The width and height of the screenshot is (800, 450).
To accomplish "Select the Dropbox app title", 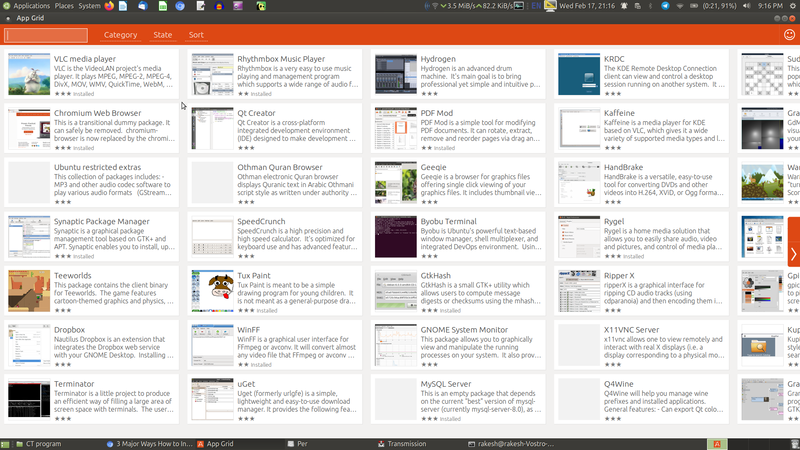I will point(69,330).
